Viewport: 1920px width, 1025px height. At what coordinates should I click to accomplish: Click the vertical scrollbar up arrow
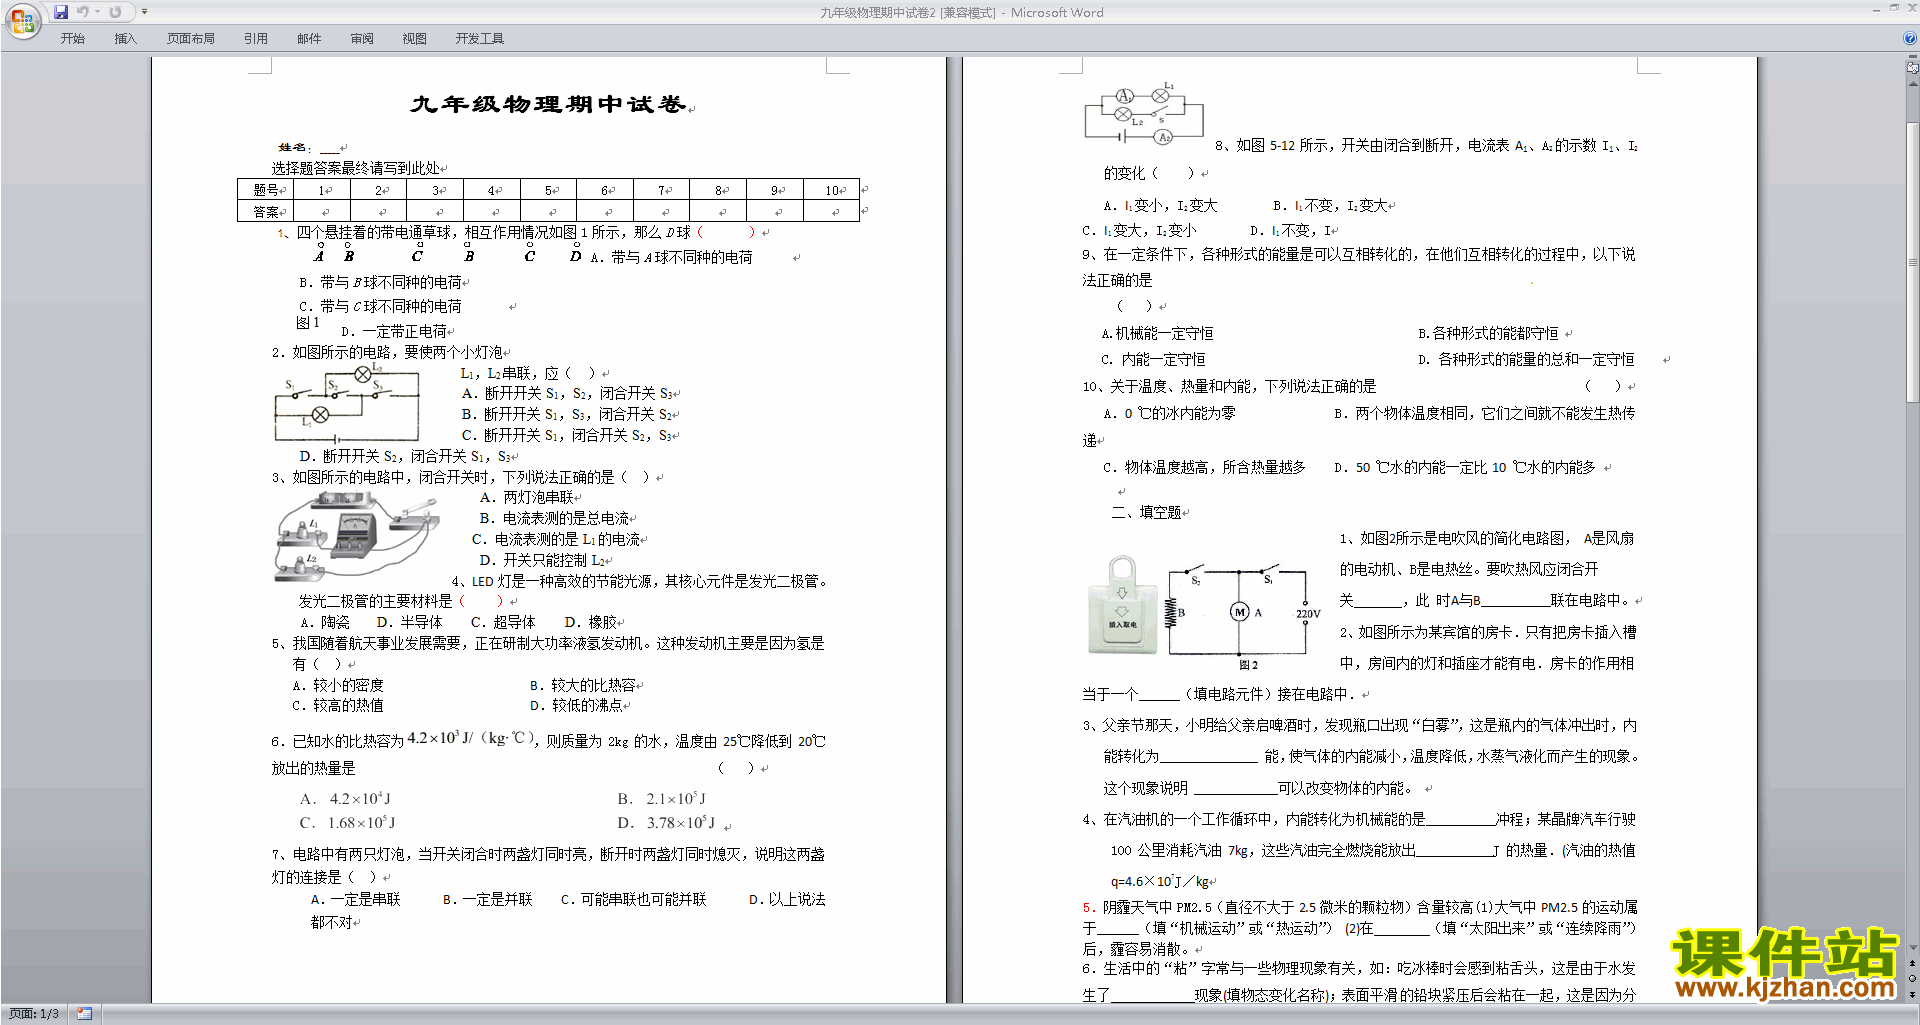click(1912, 83)
